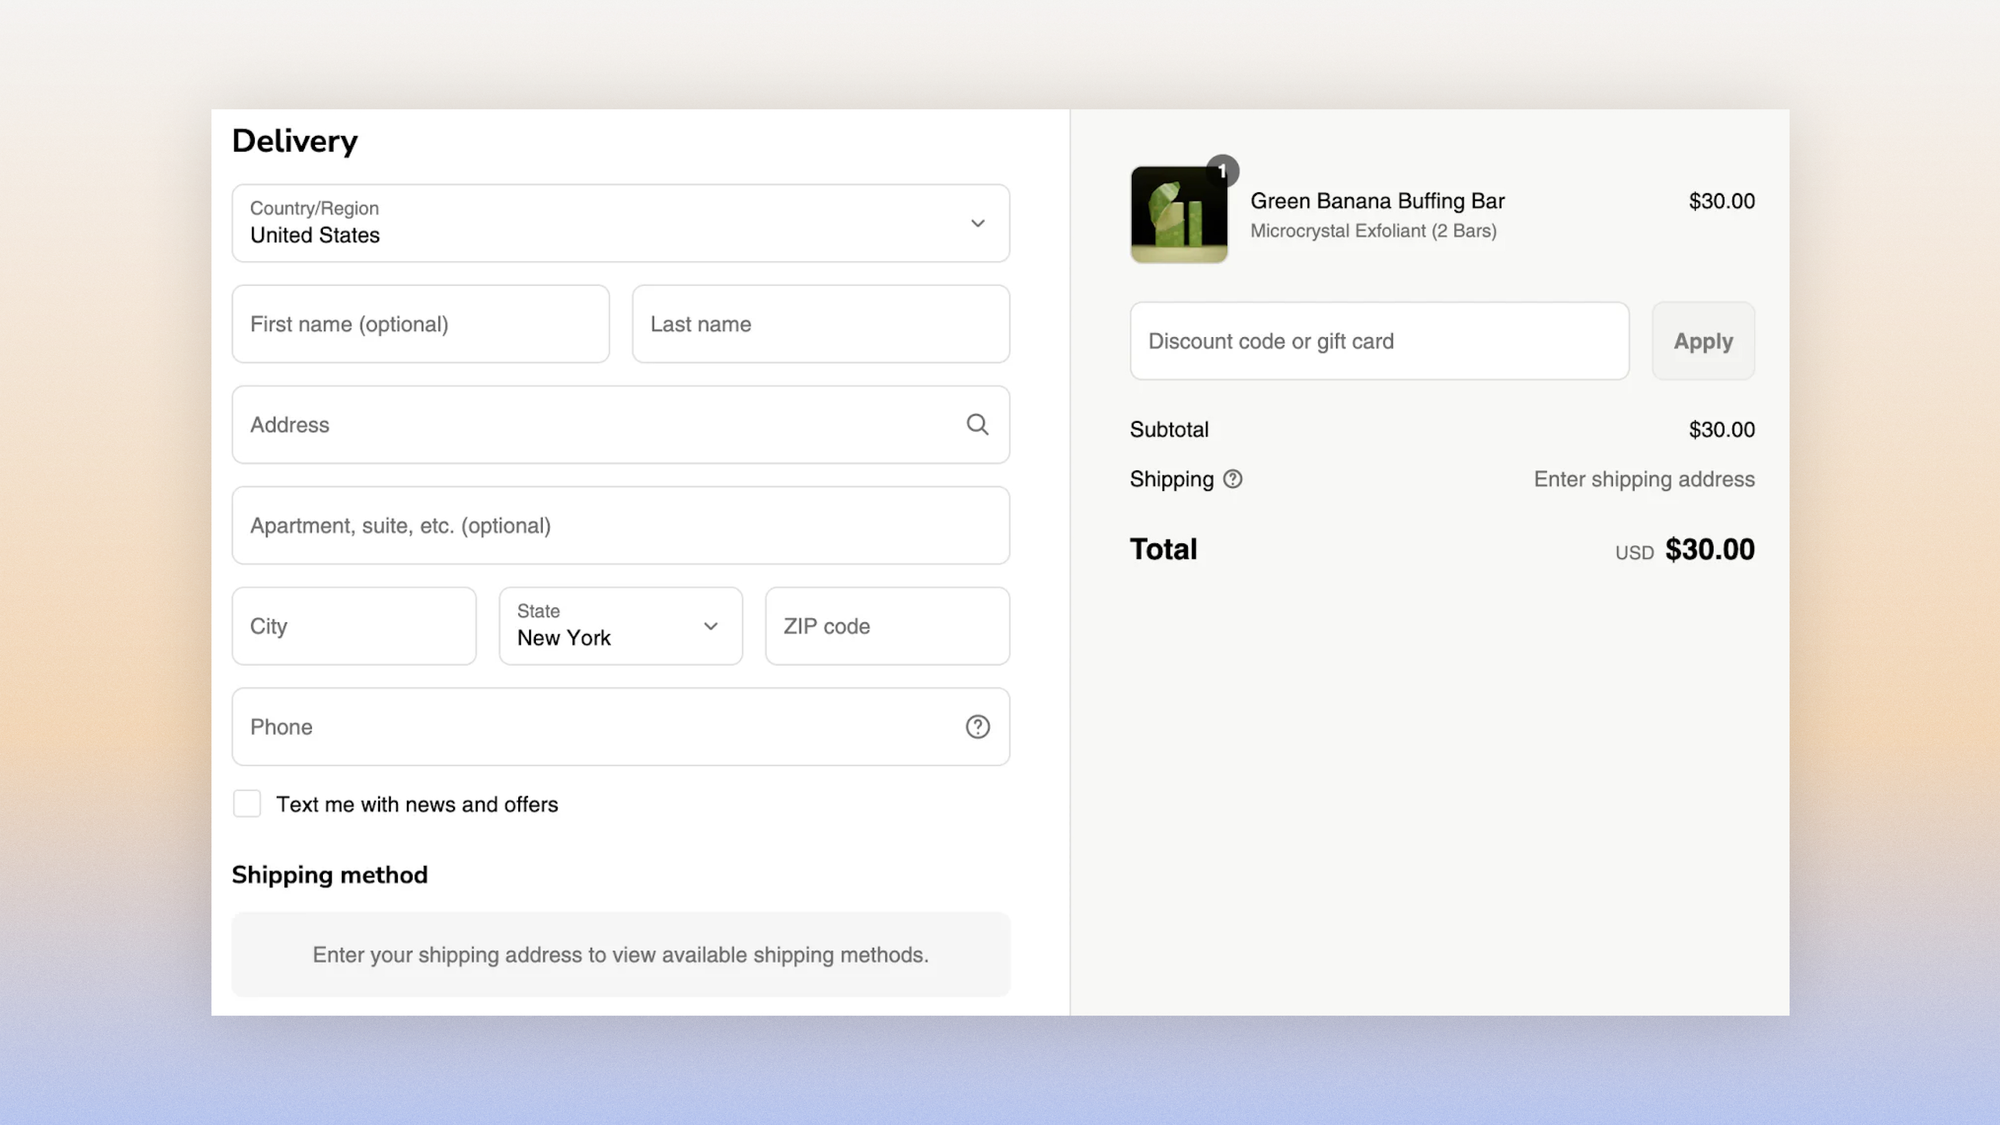Focus the First name (optional) field

click(421, 324)
